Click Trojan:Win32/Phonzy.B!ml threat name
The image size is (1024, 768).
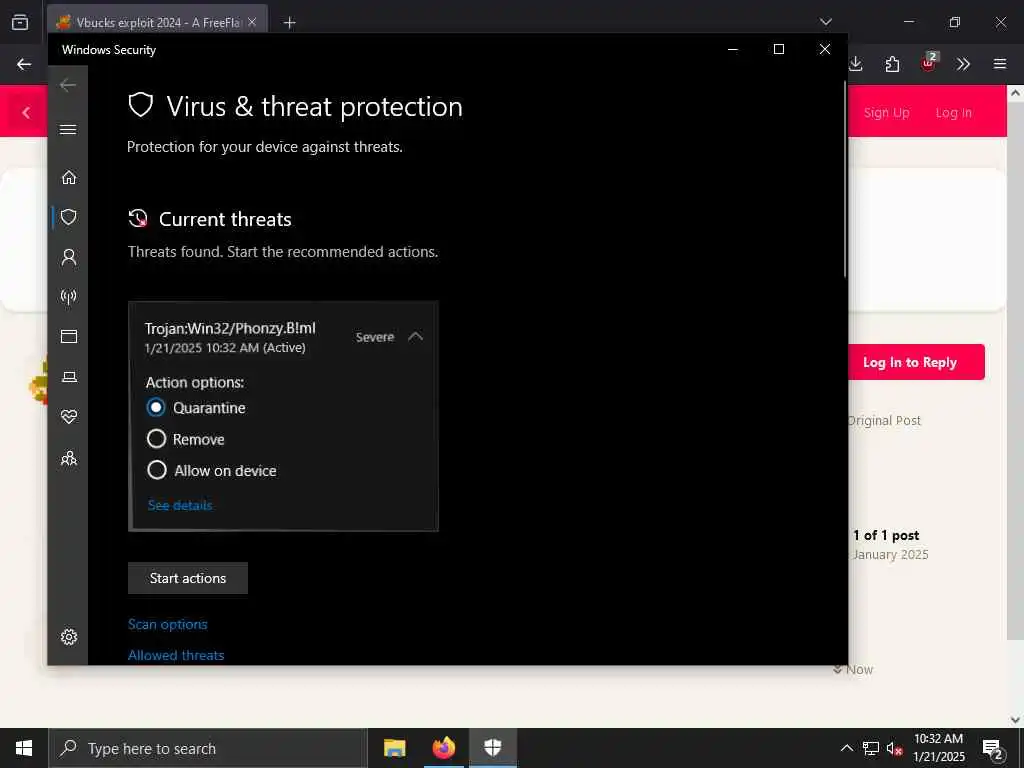coord(230,328)
